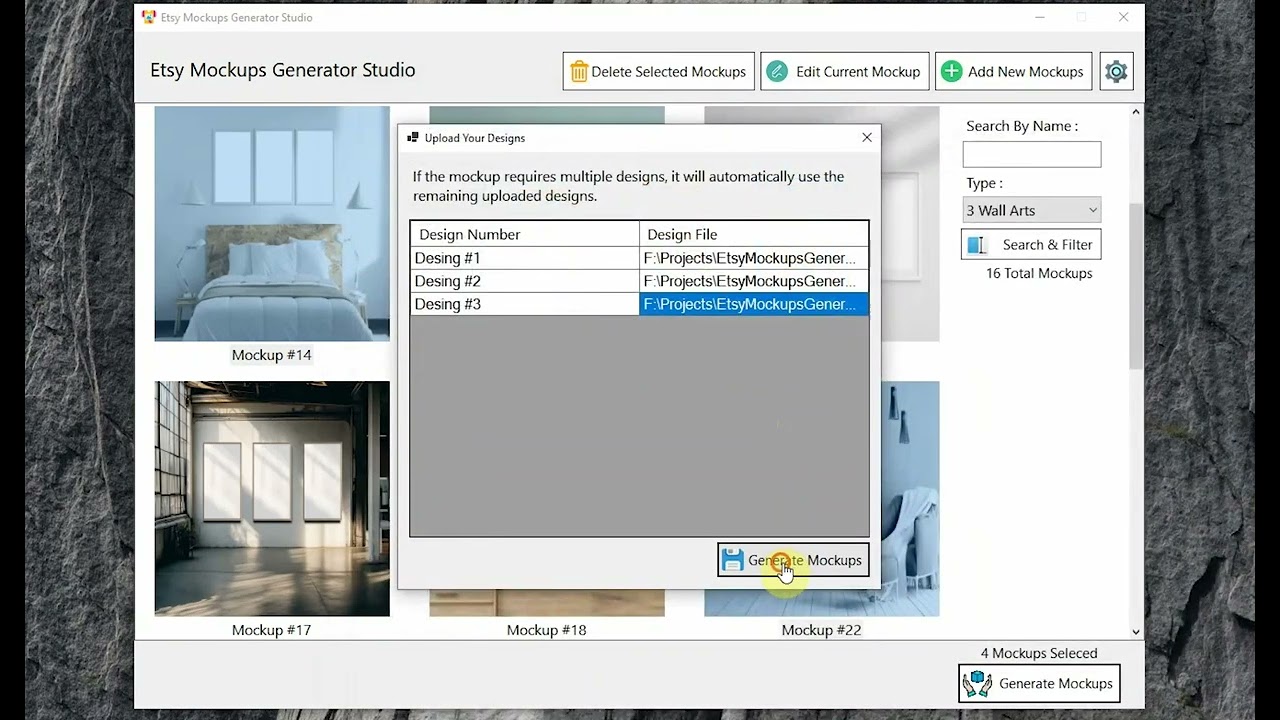Select the Desing #2 row cell
The image size is (1280, 720).
point(525,281)
